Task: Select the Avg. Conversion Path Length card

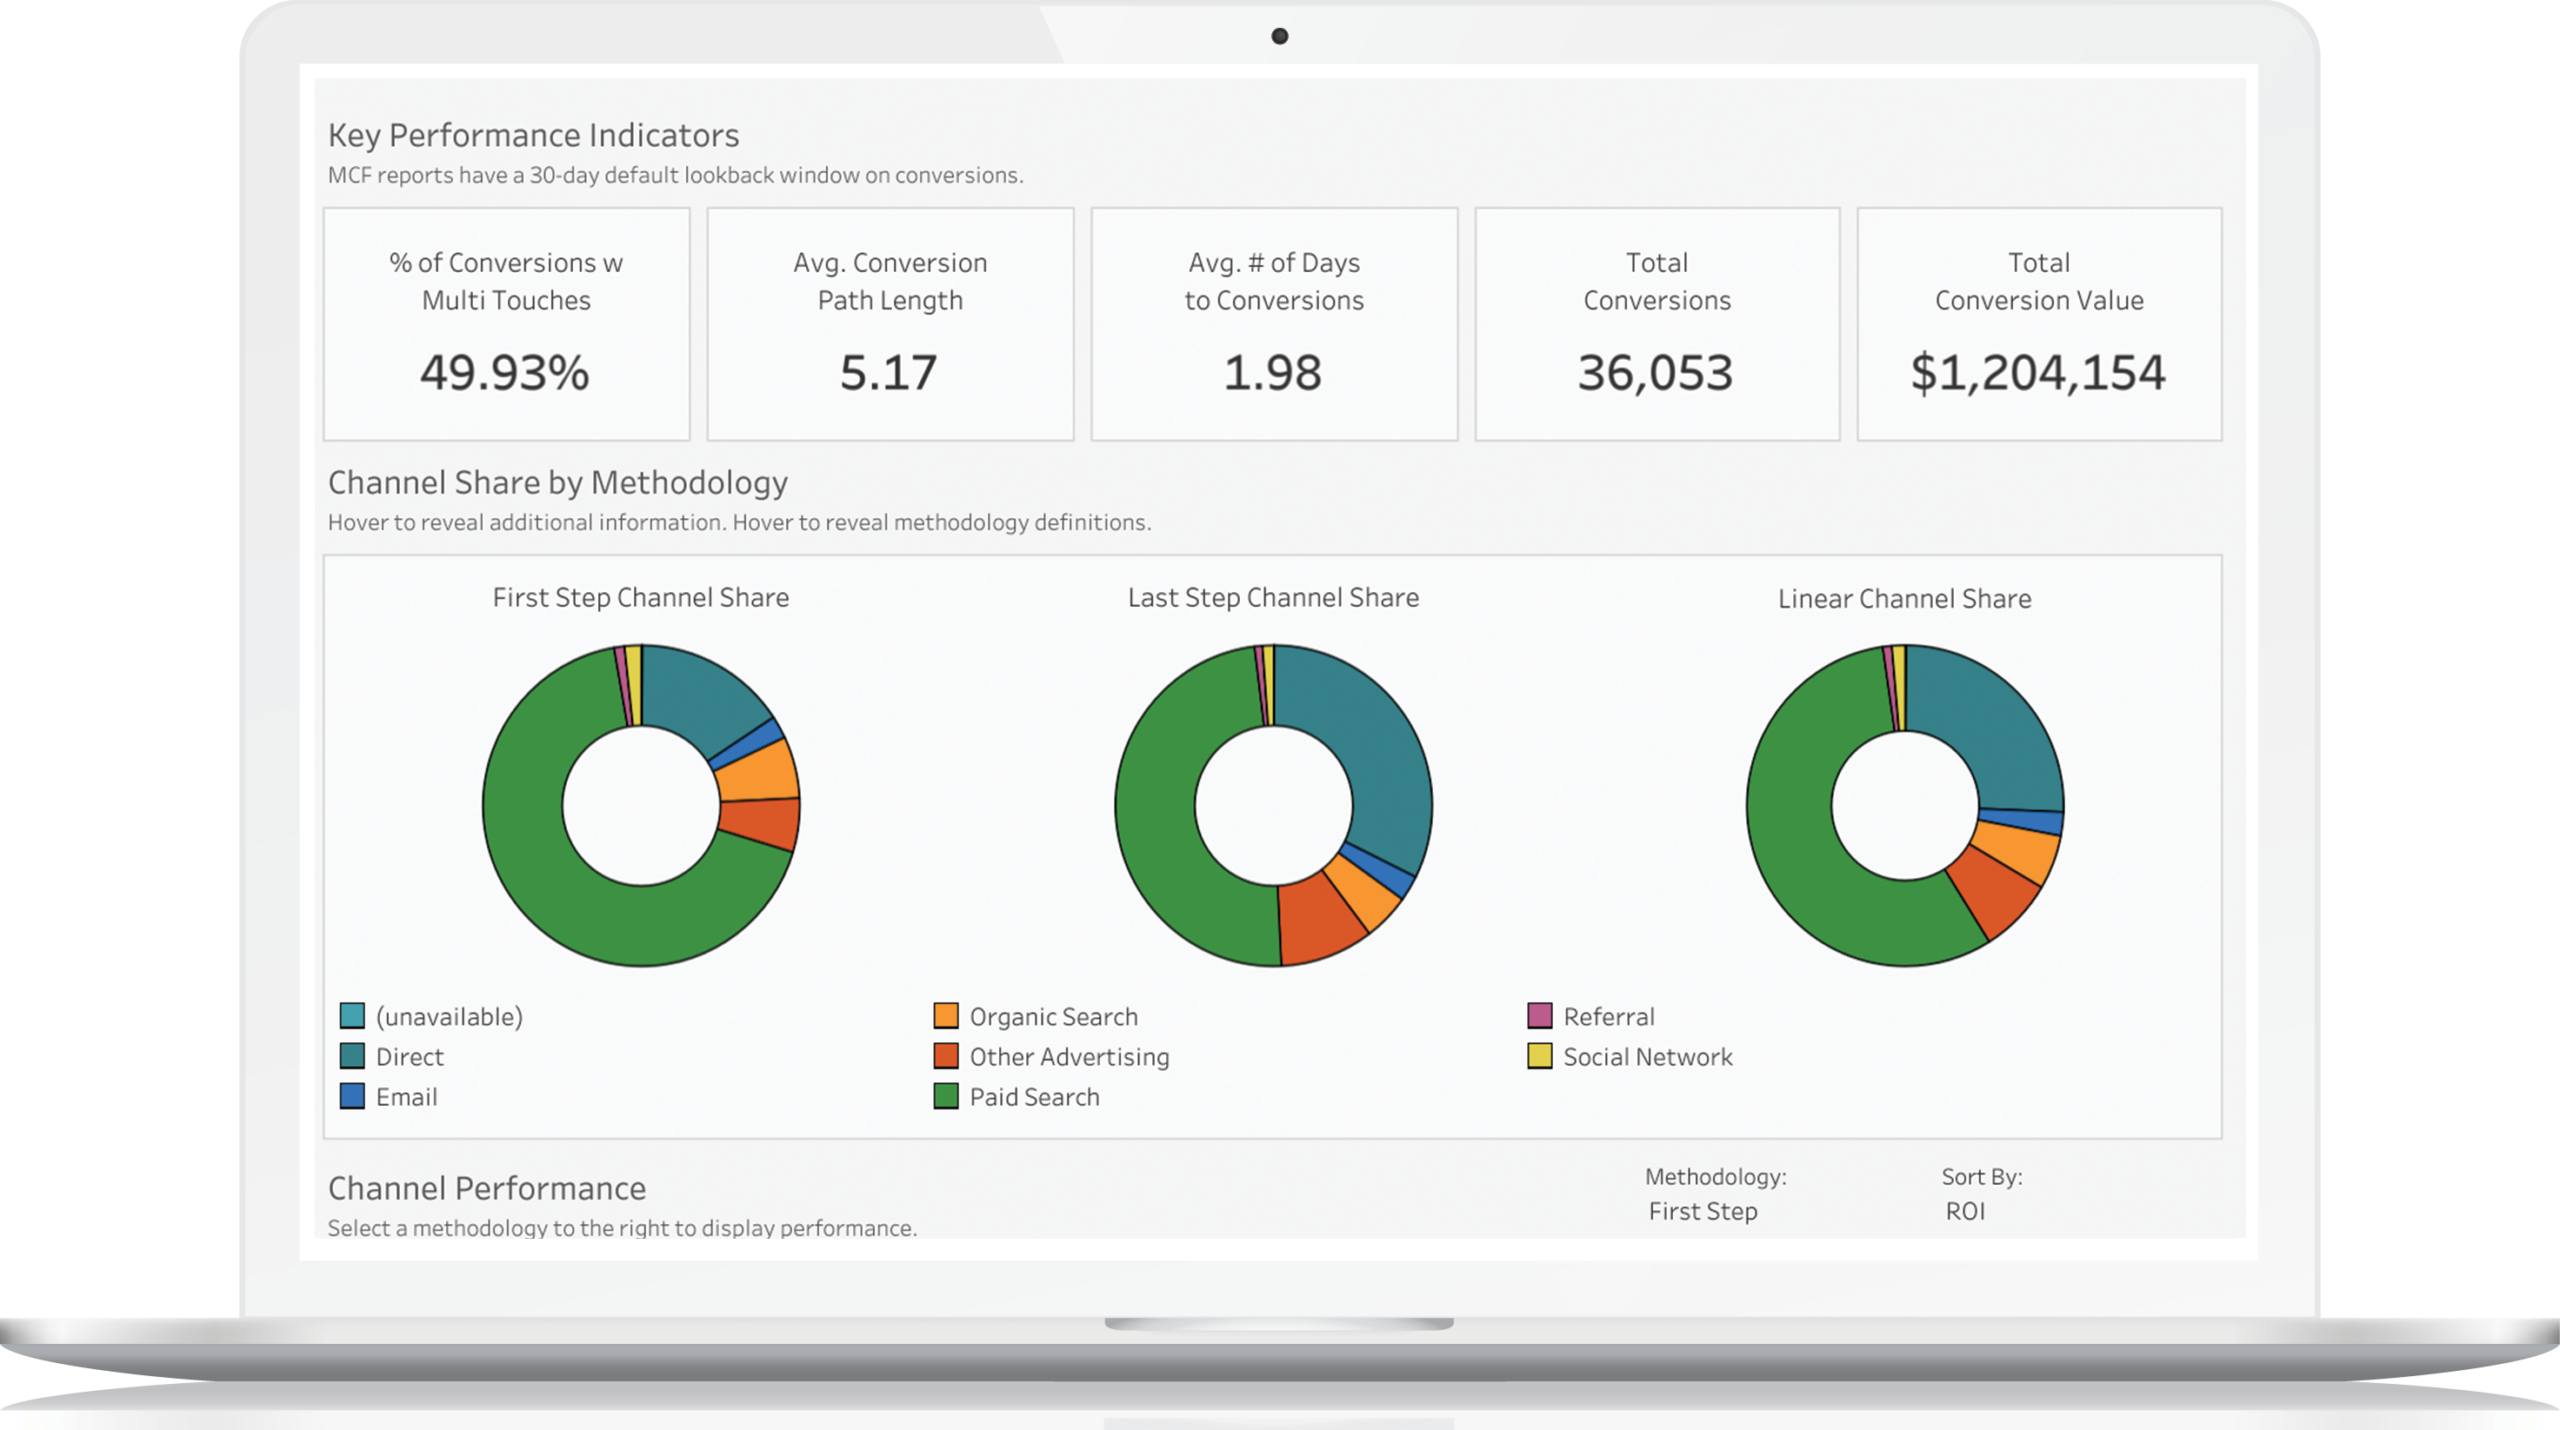Action: [x=890, y=324]
